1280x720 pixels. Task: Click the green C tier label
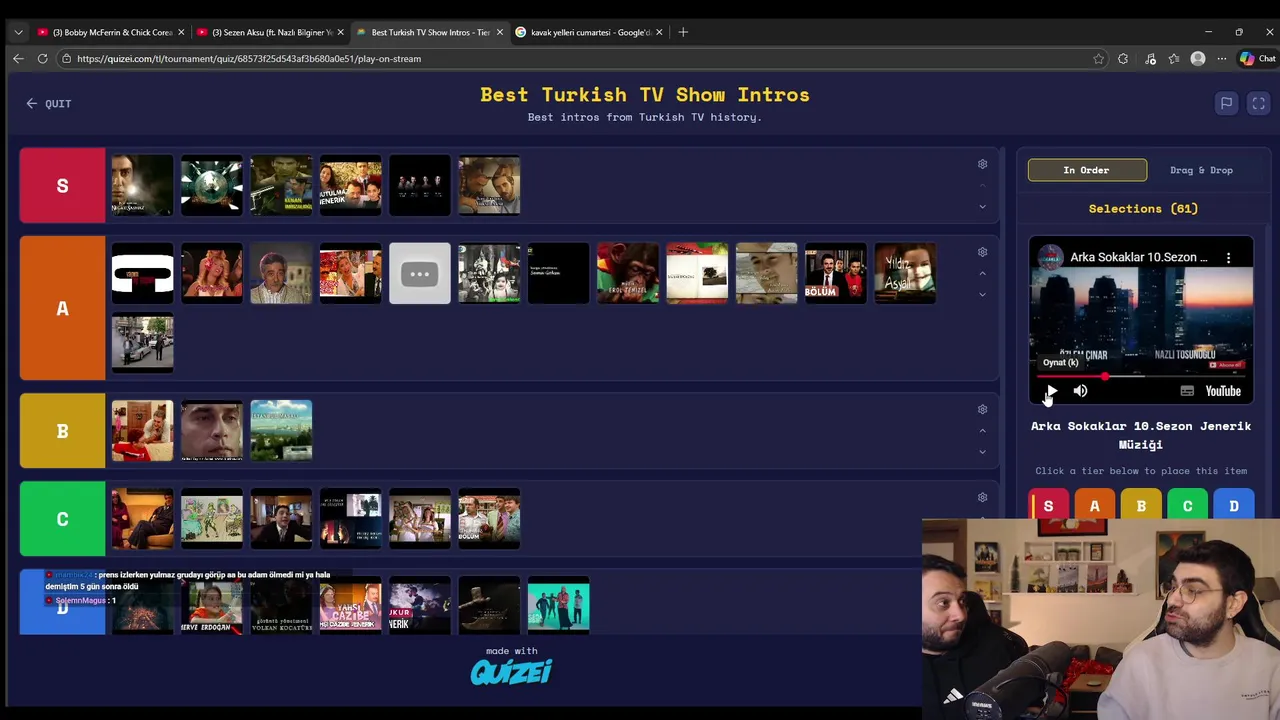tap(62, 519)
